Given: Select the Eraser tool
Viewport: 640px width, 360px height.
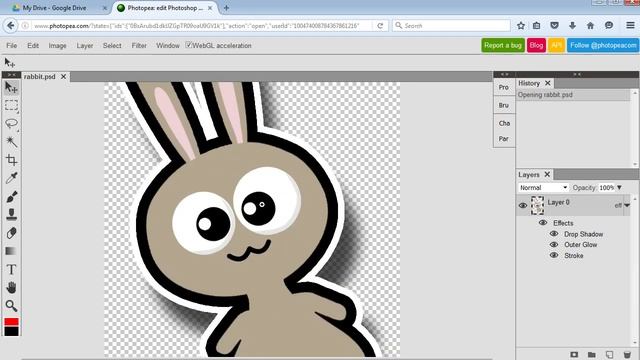Looking at the screenshot, I should 11,233.
